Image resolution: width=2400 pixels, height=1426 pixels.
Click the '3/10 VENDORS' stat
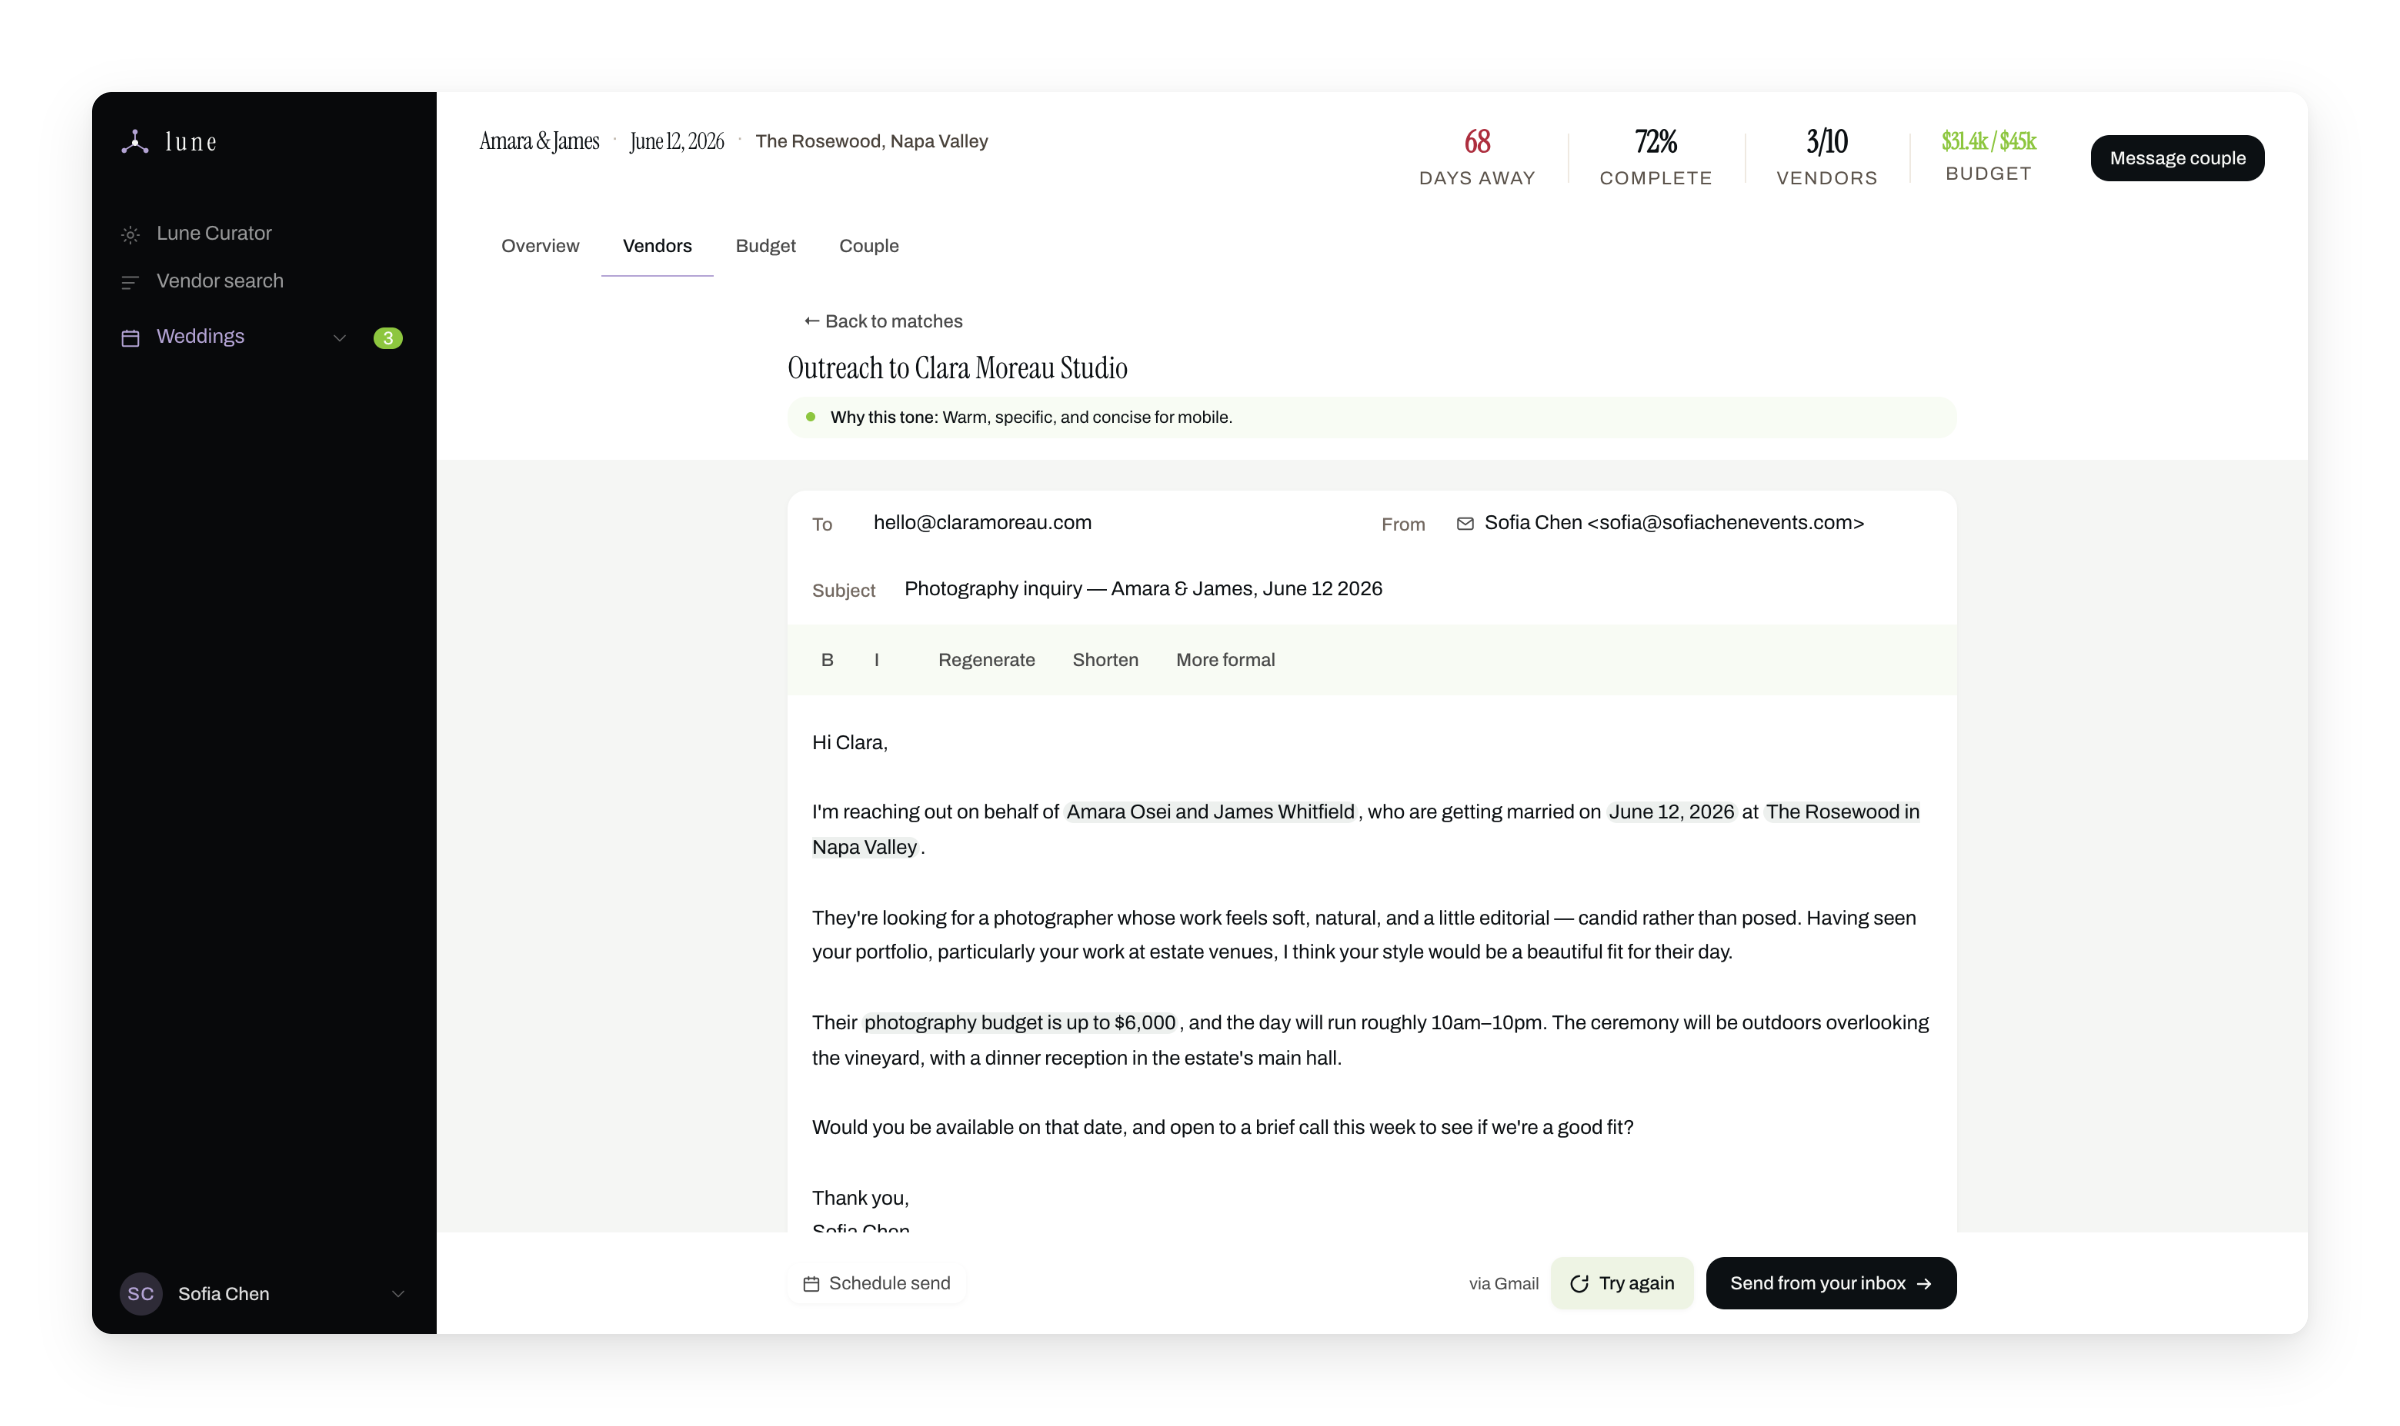[x=1827, y=157]
